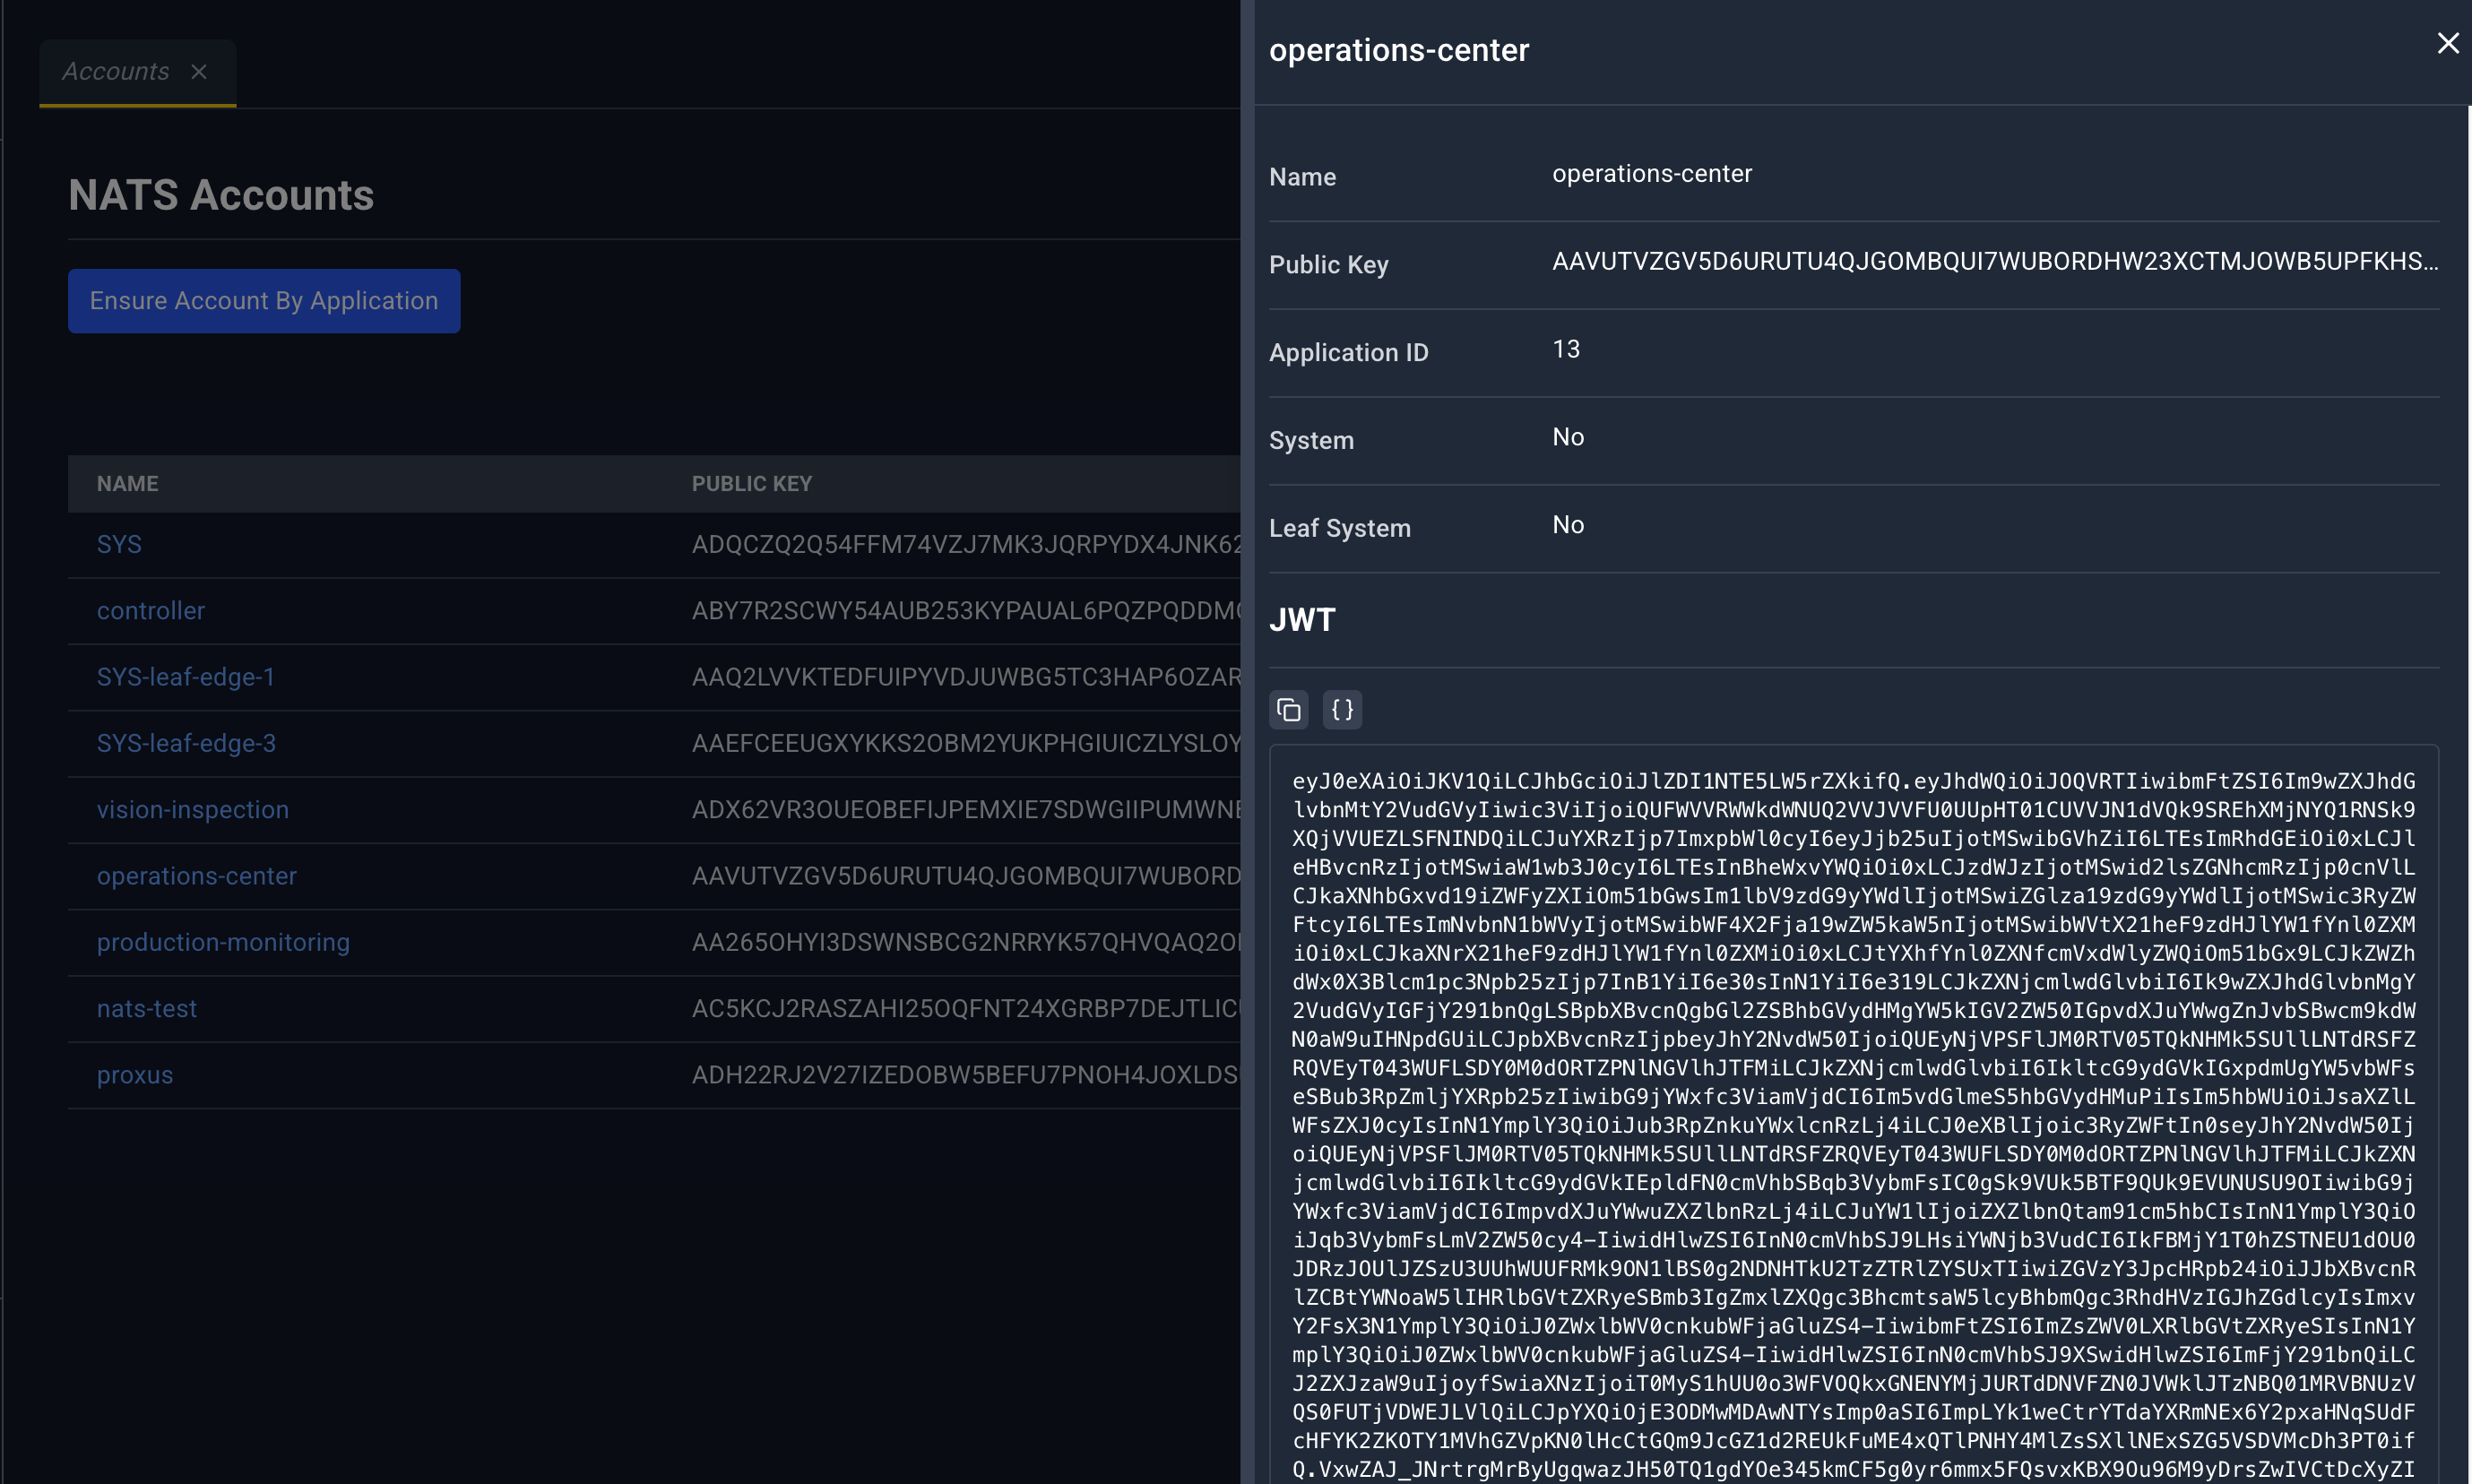The height and width of the screenshot is (1484, 2472).
Task: Select the controller public key ABY7R2SCWY cell
Action: point(966,611)
